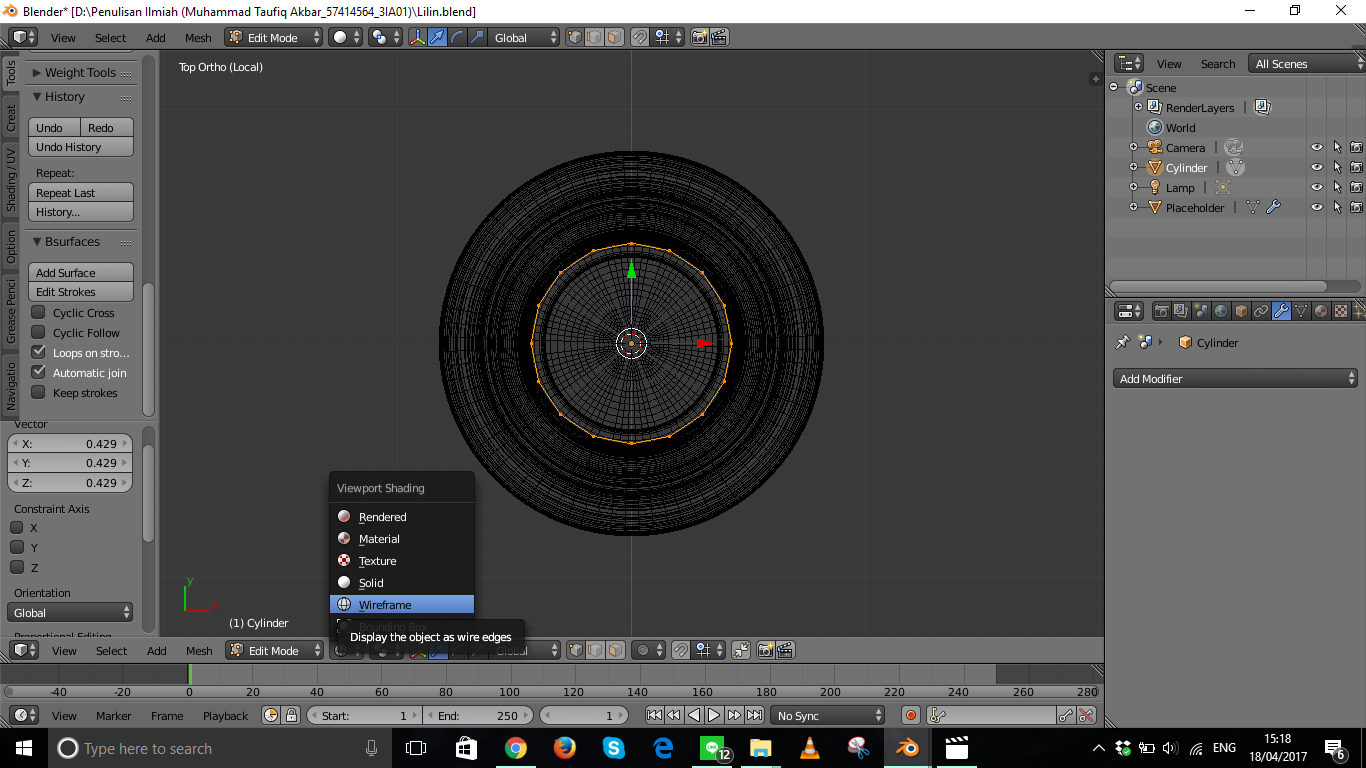Image resolution: width=1366 pixels, height=768 pixels.
Task: Open the Object properties tab
Action: 1241,311
